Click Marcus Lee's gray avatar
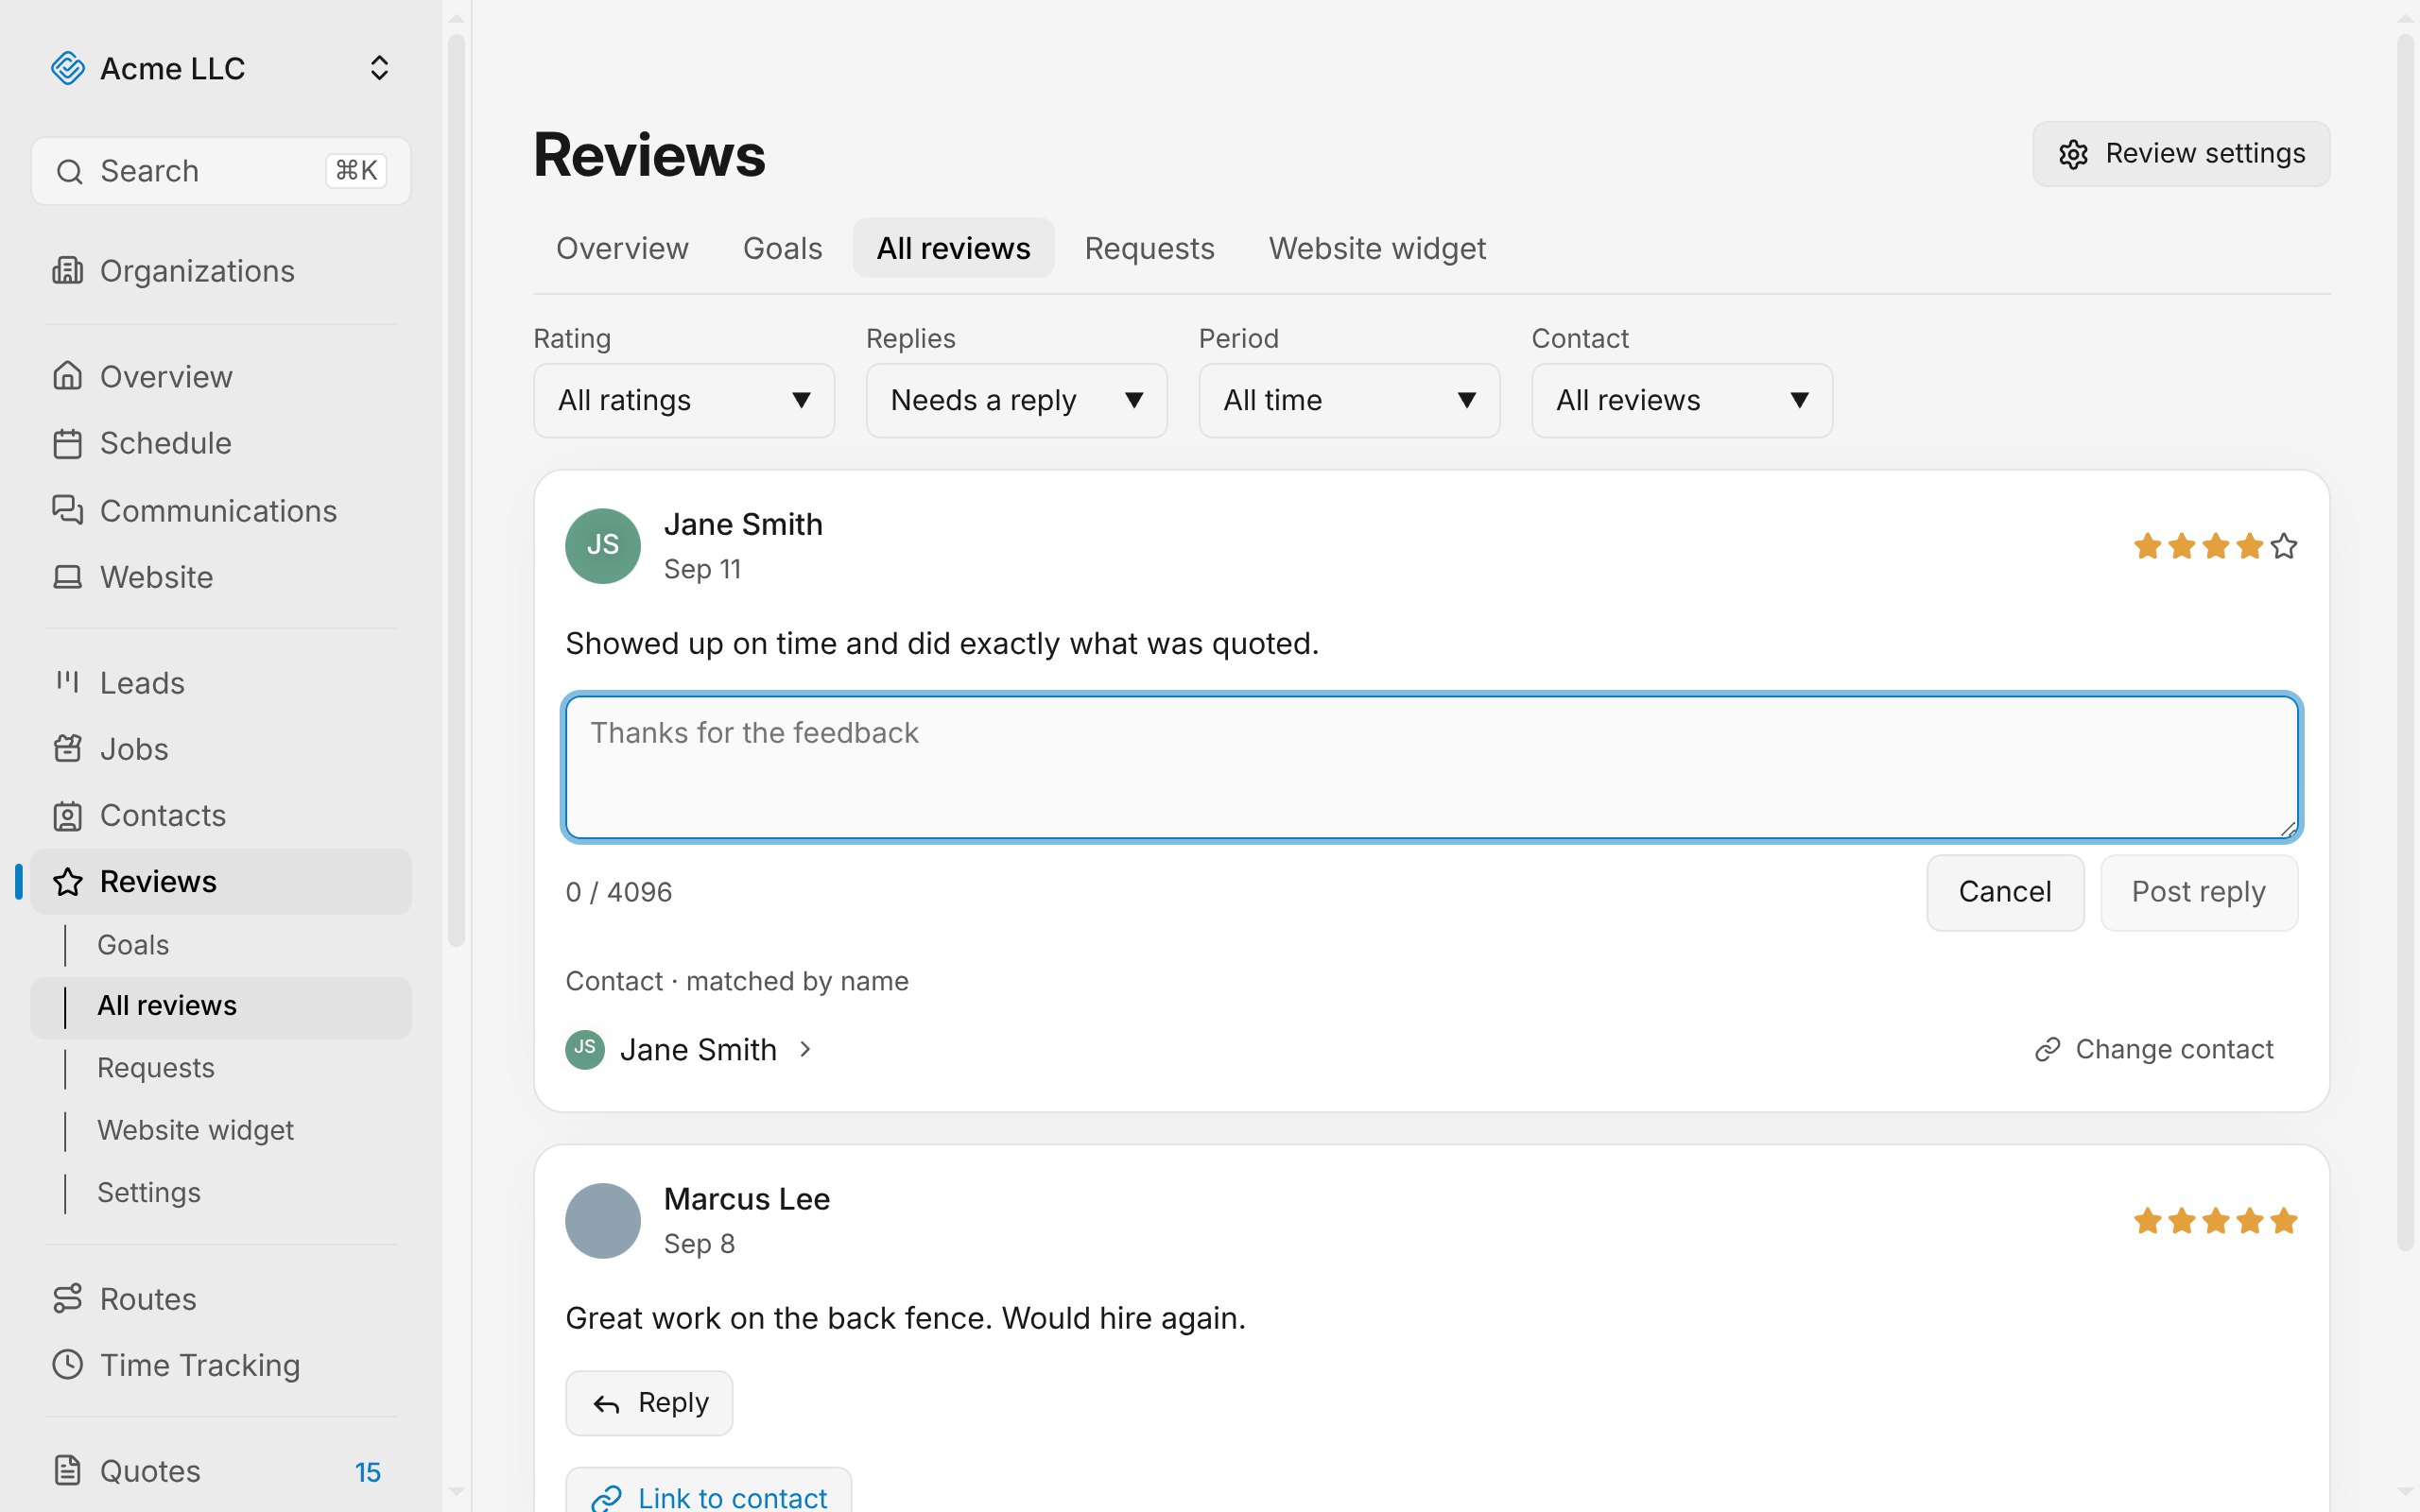This screenshot has width=2420, height=1512. pos(603,1221)
